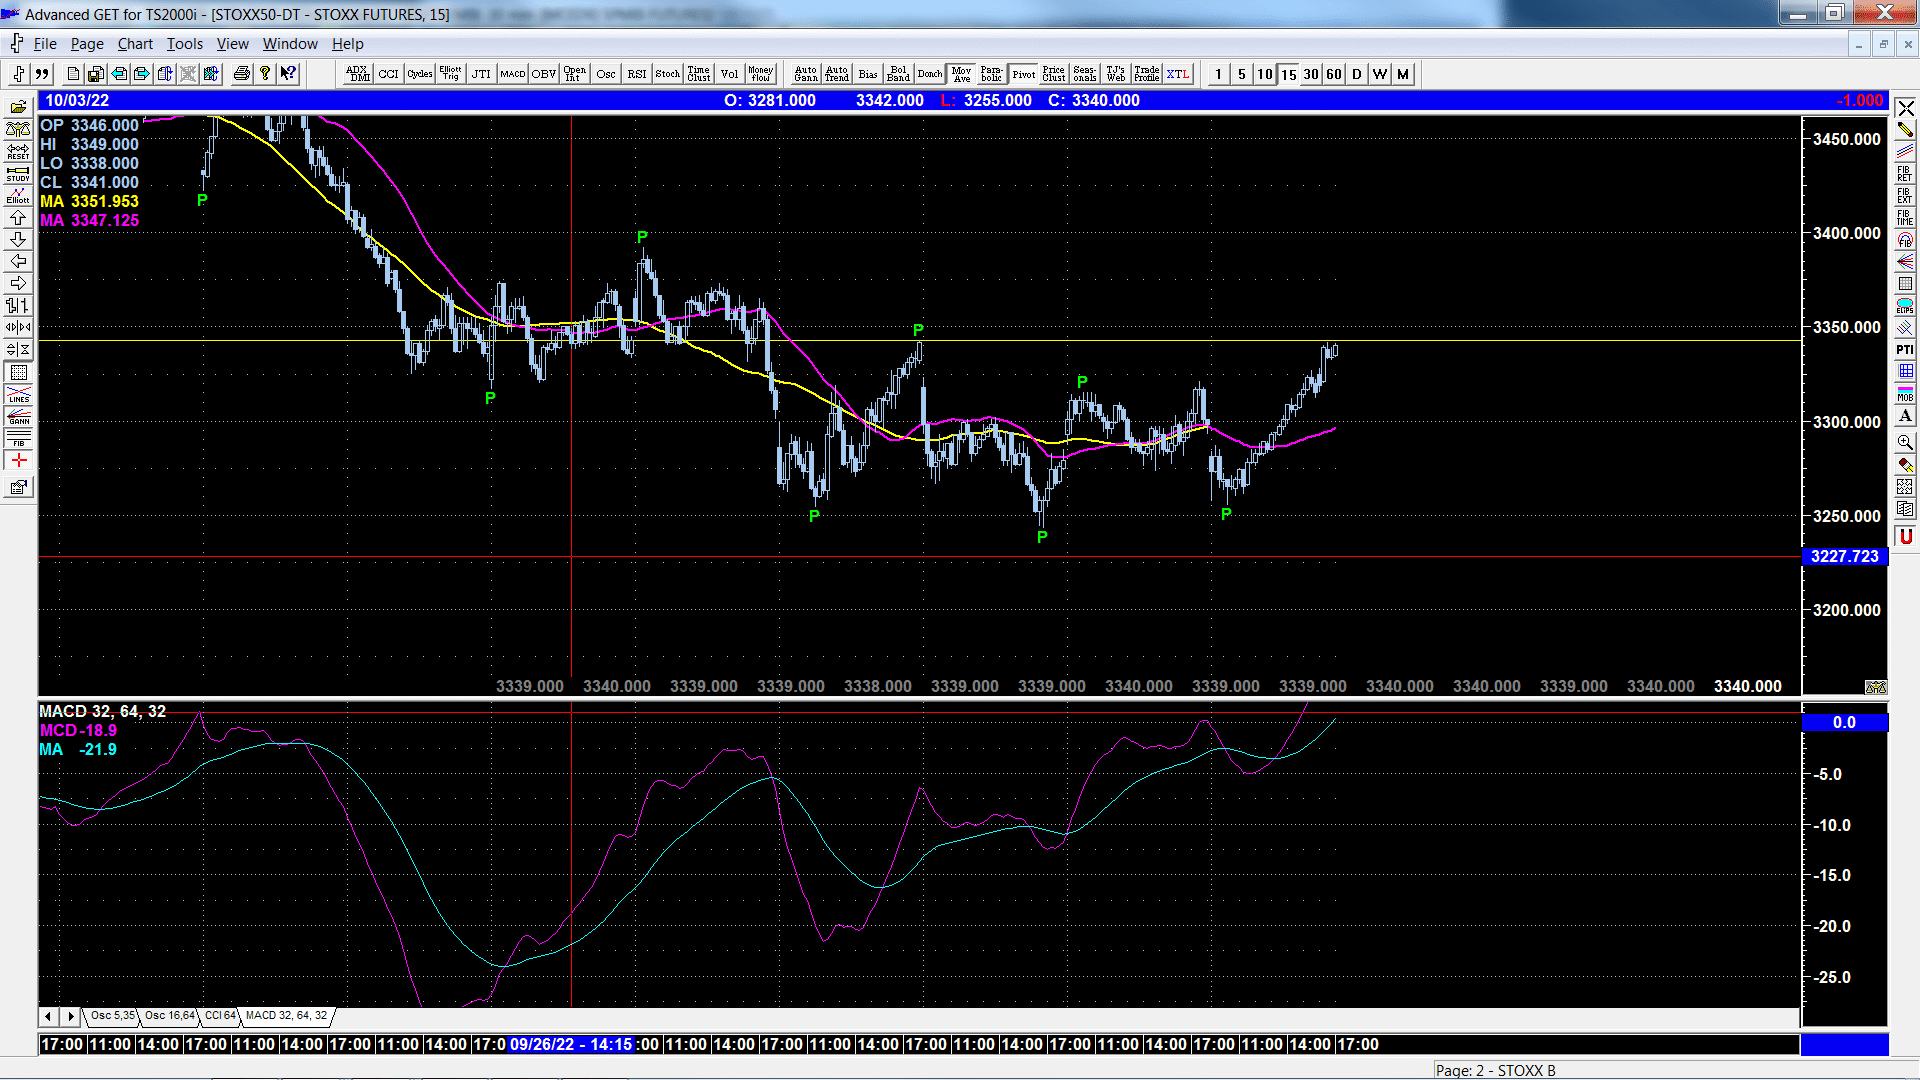Select the text annotation A tool
1920x1080 pixels.
point(1905,416)
